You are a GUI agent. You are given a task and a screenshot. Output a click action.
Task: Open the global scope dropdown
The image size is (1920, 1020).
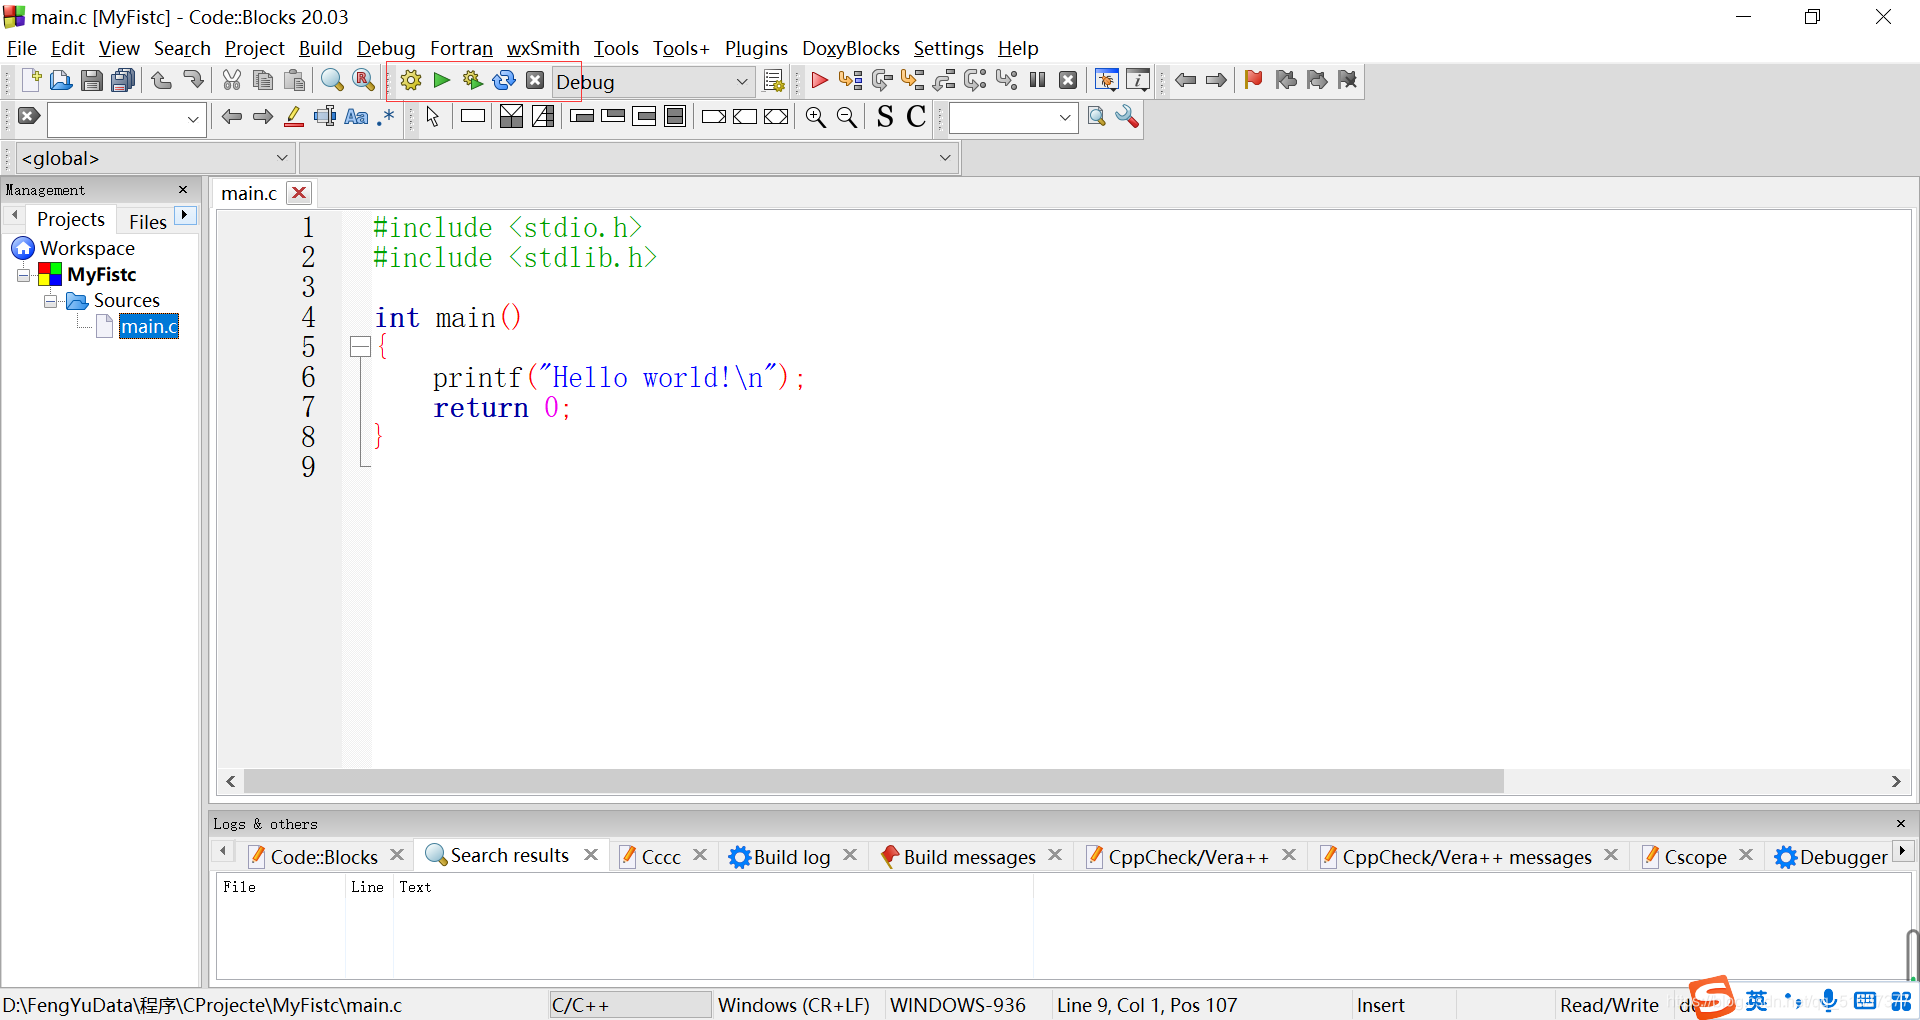point(154,158)
